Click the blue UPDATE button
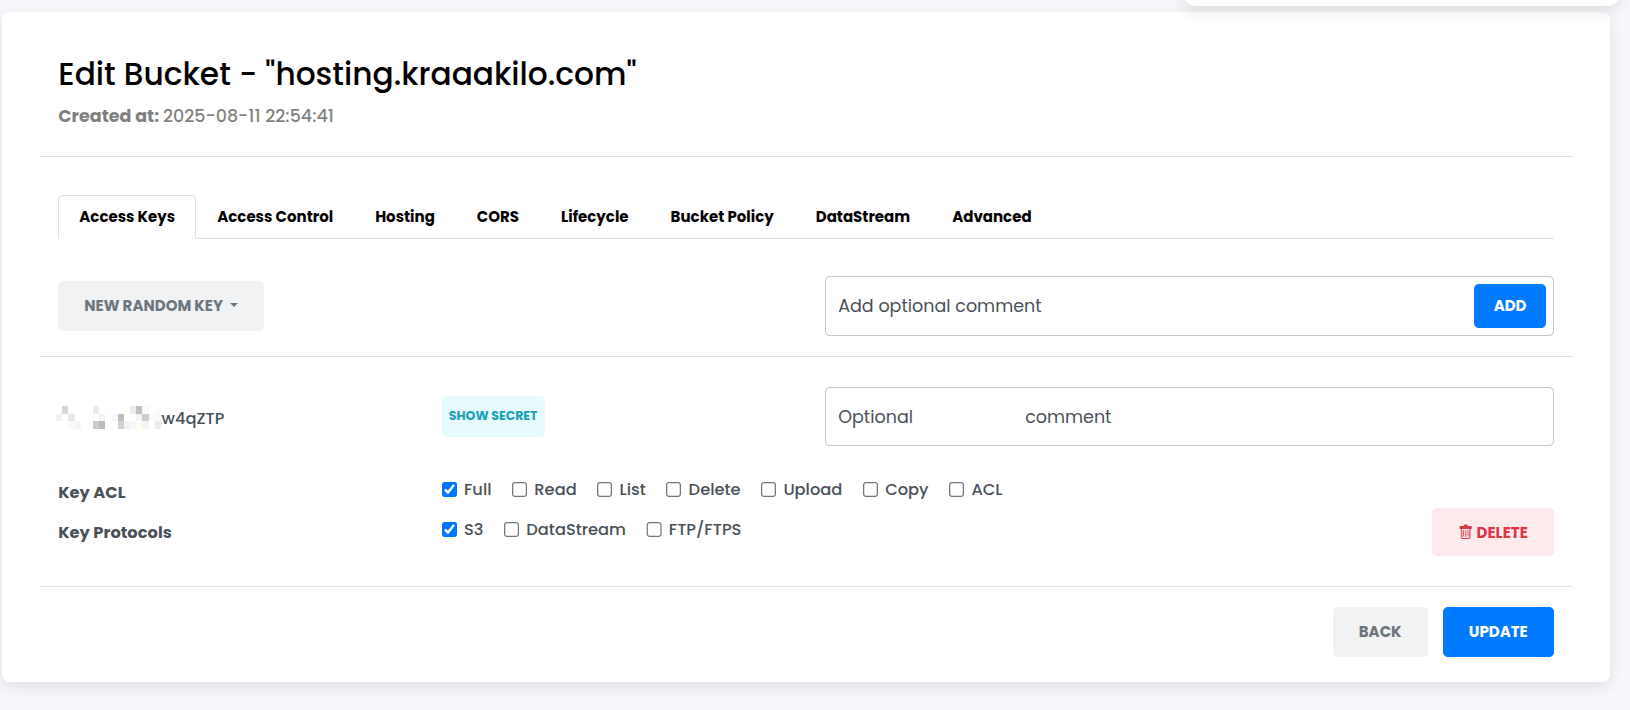Image resolution: width=1630 pixels, height=710 pixels. (1498, 632)
